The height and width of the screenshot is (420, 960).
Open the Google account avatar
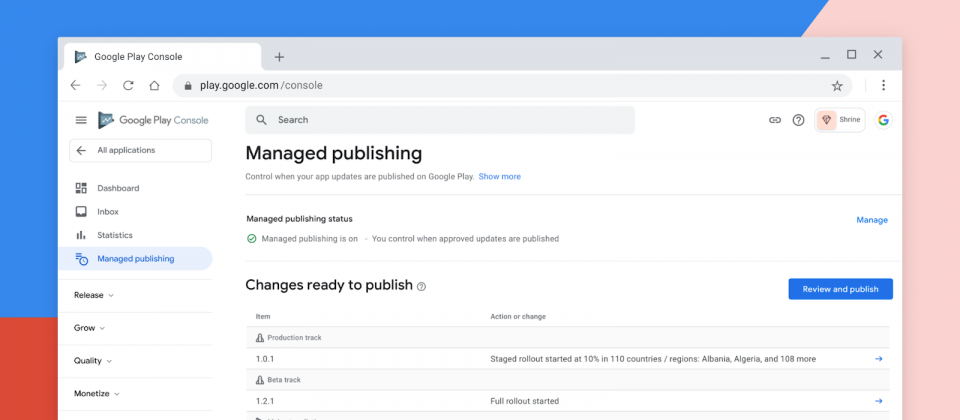tap(883, 120)
